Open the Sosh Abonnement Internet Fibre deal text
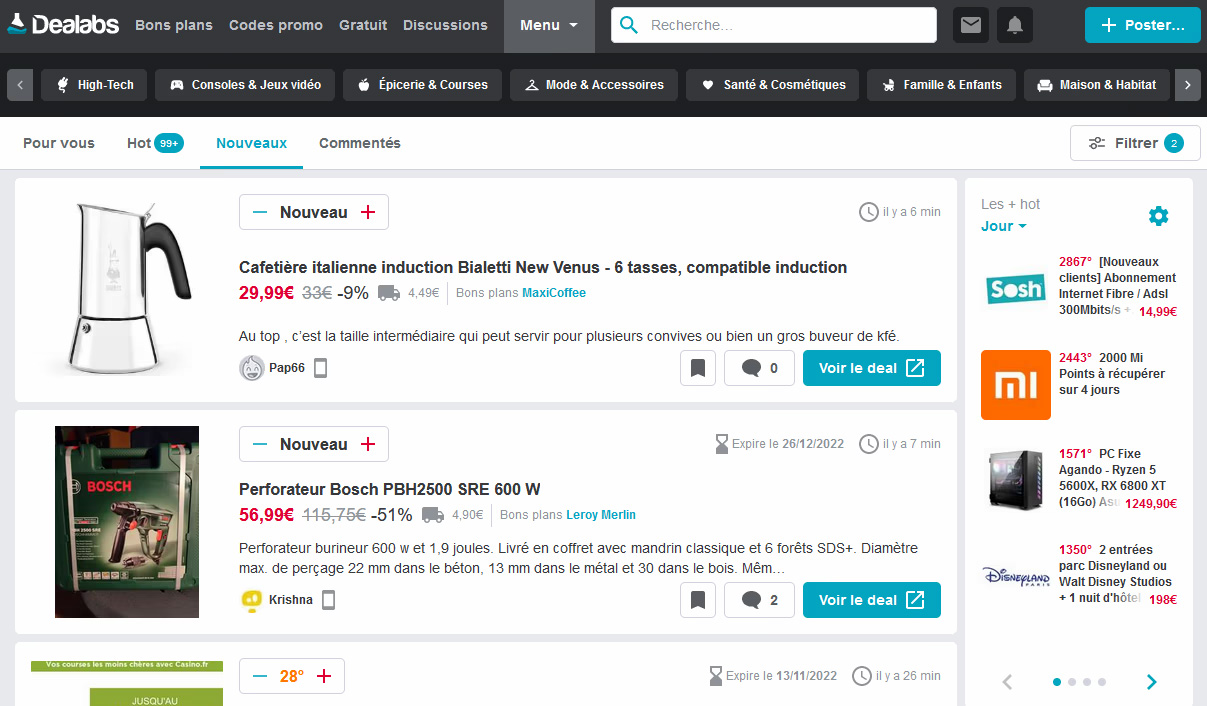Image resolution: width=1207 pixels, height=706 pixels. pos(1118,286)
